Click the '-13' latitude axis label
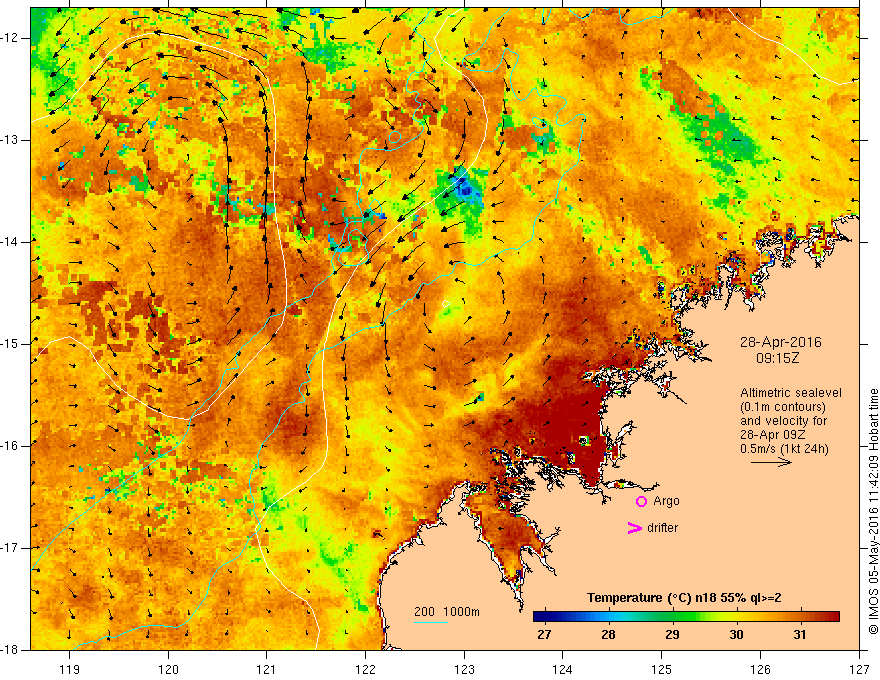Viewport: 880px width, 680px height. coord(10,140)
